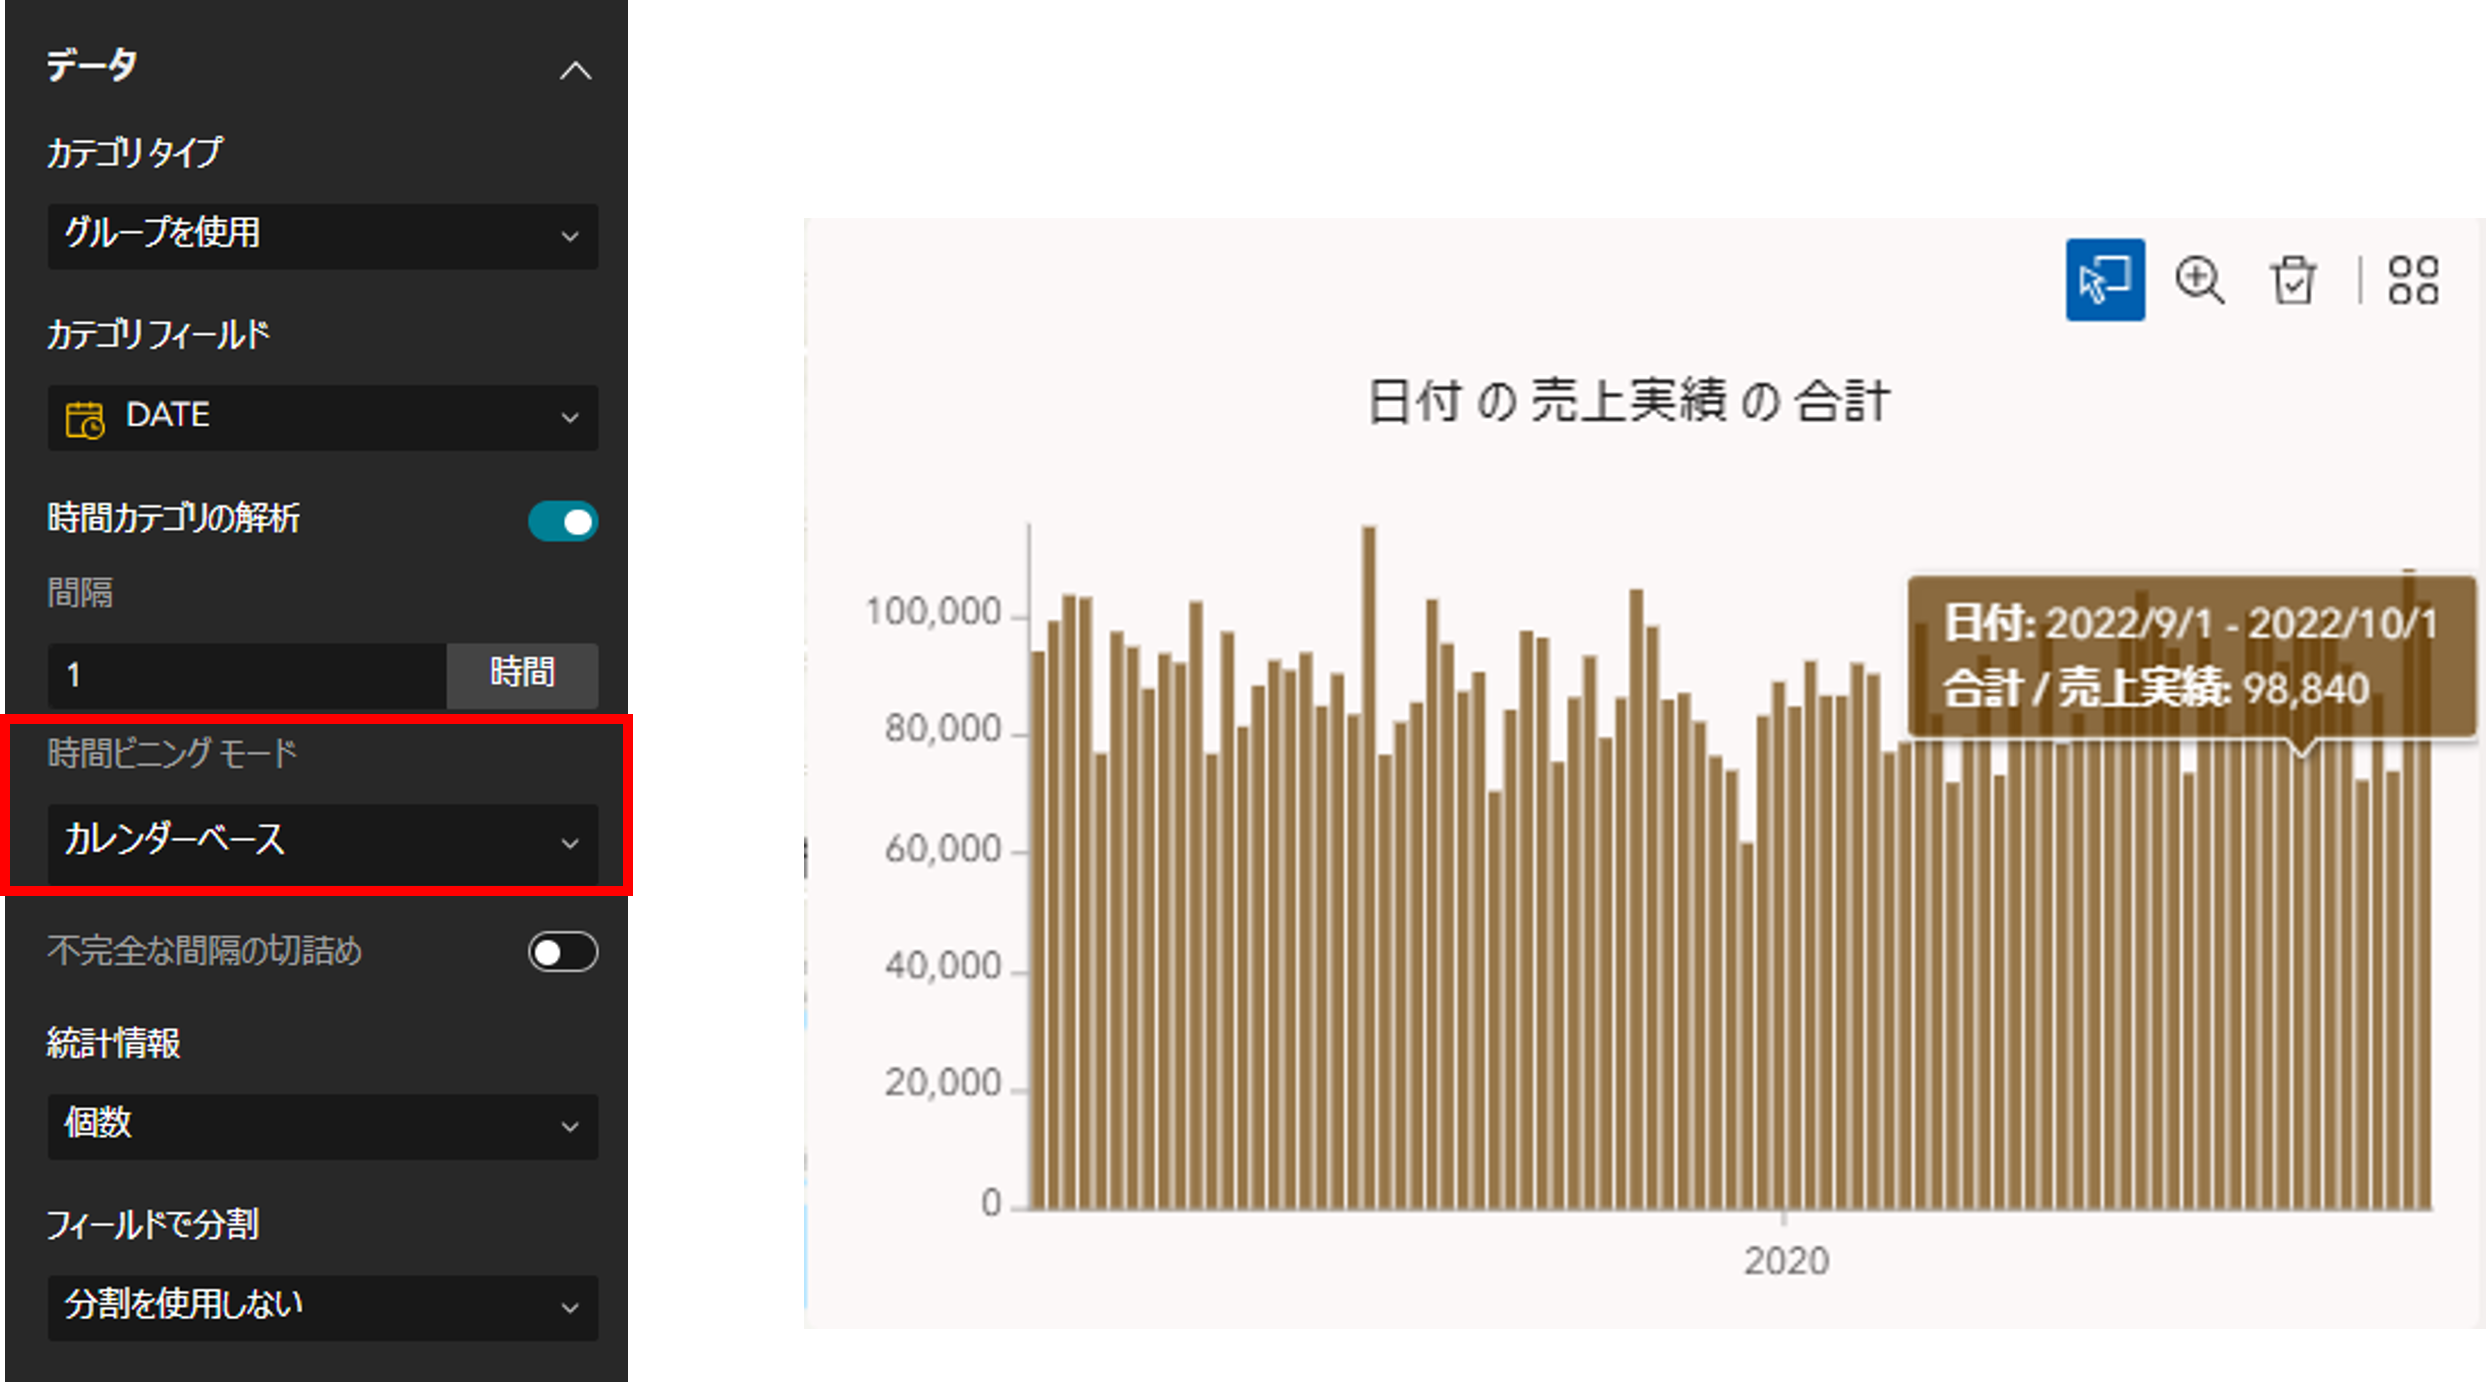The image size is (2486, 1382).
Task: Activate the selection mode icon in chart toolbar
Action: pyautogui.click(x=2104, y=280)
